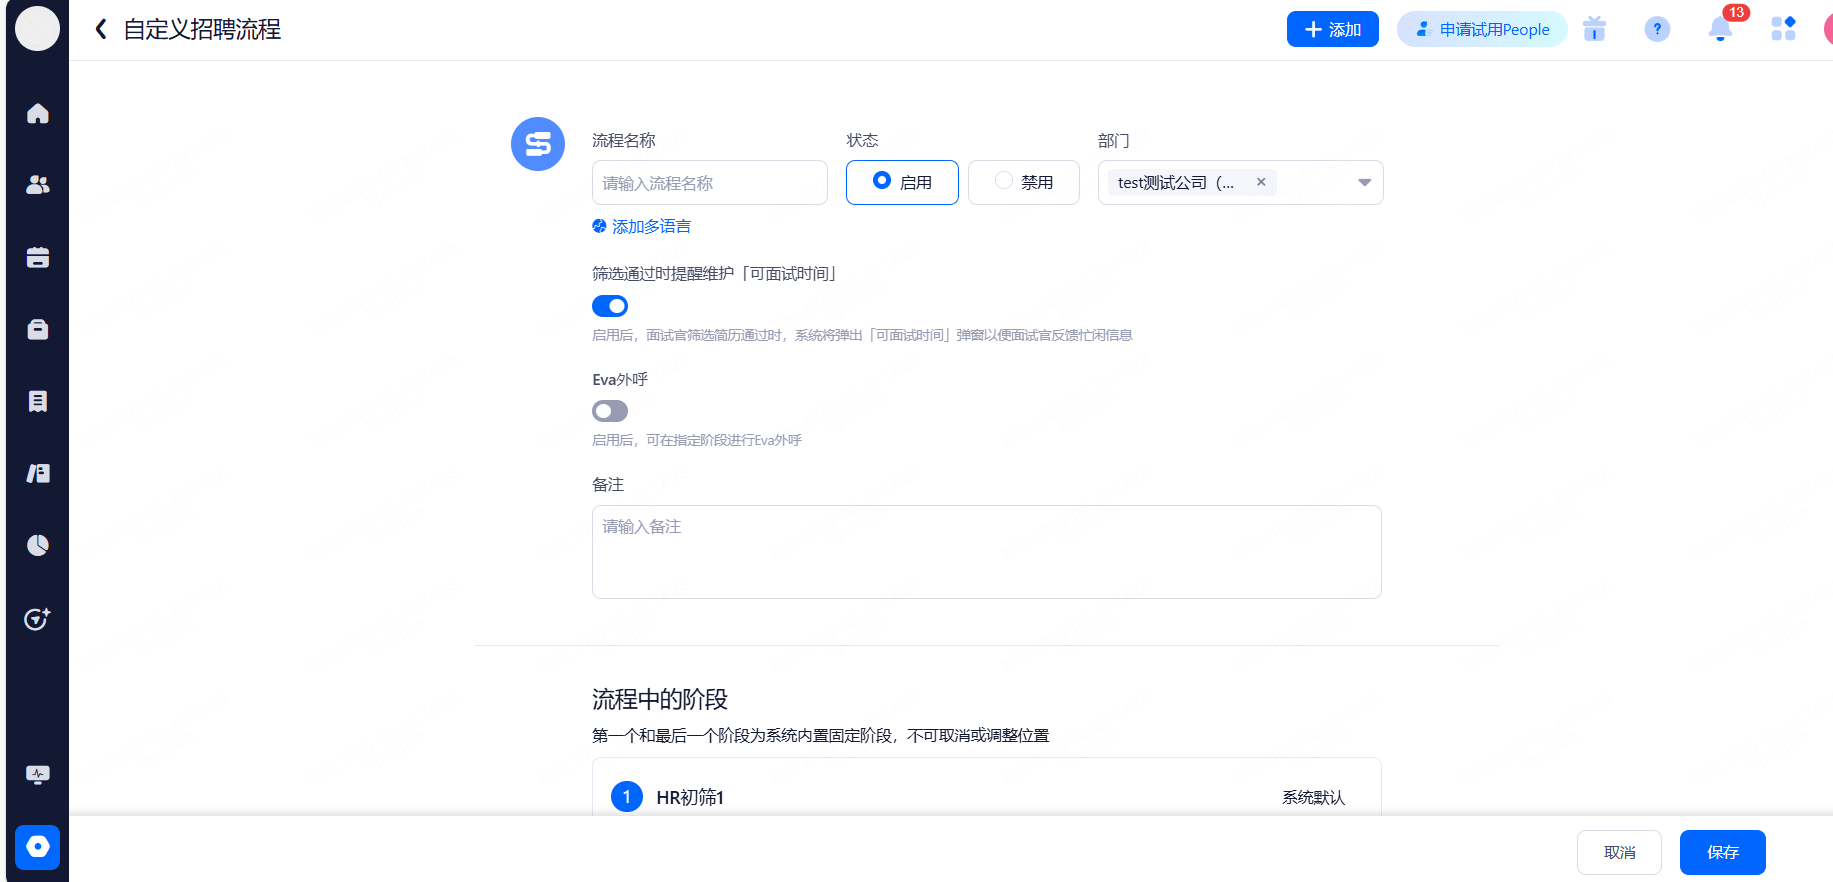Open the pie chart reports icon
This screenshot has width=1833, height=882.
coord(38,545)
